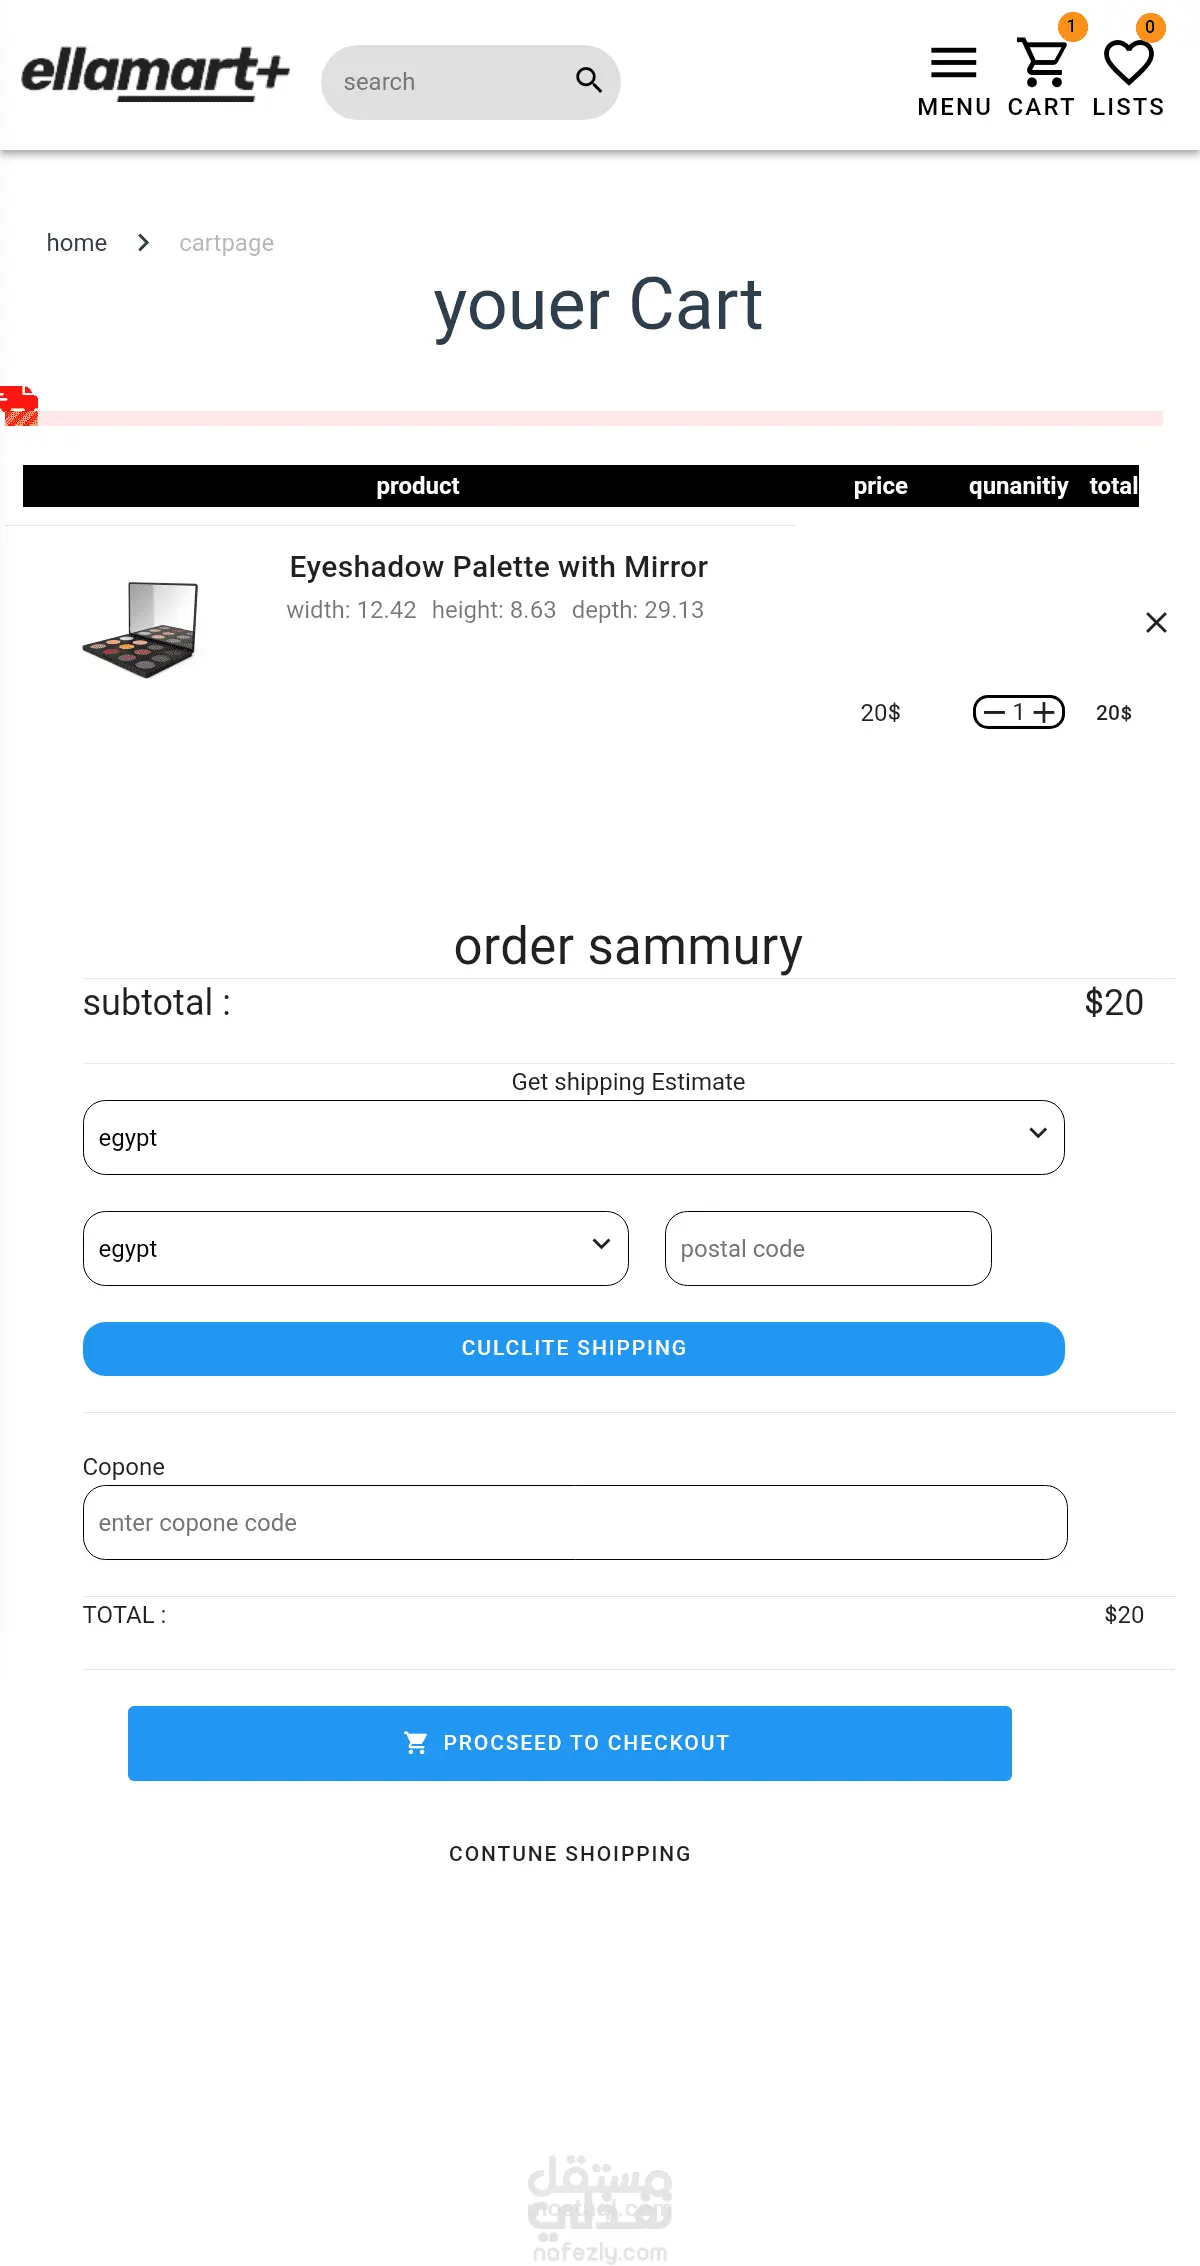Increase quantity with the plus icon

1044,713
